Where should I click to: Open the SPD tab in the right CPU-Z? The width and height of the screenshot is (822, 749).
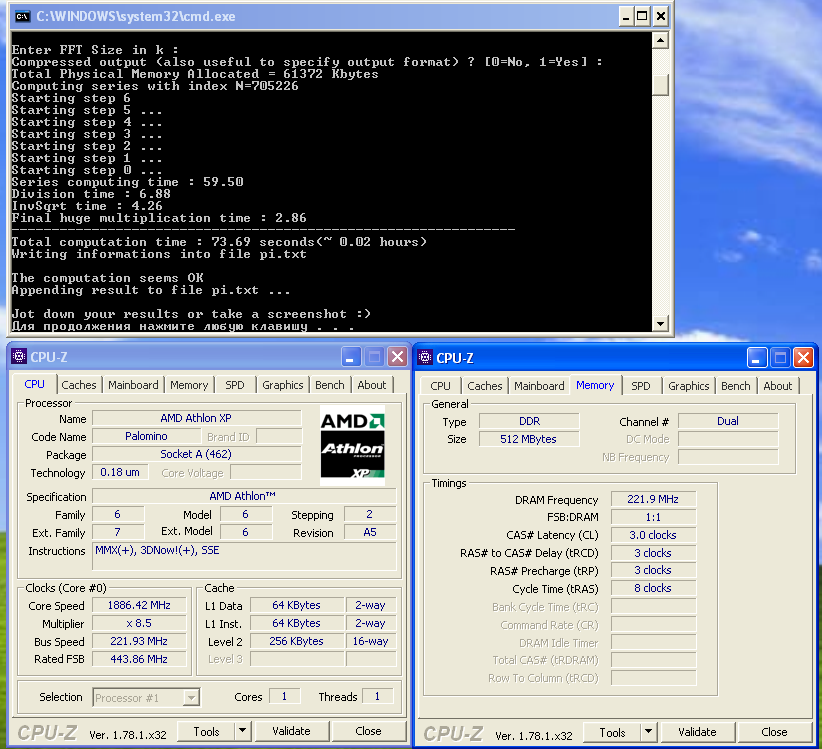pos(641,386)
